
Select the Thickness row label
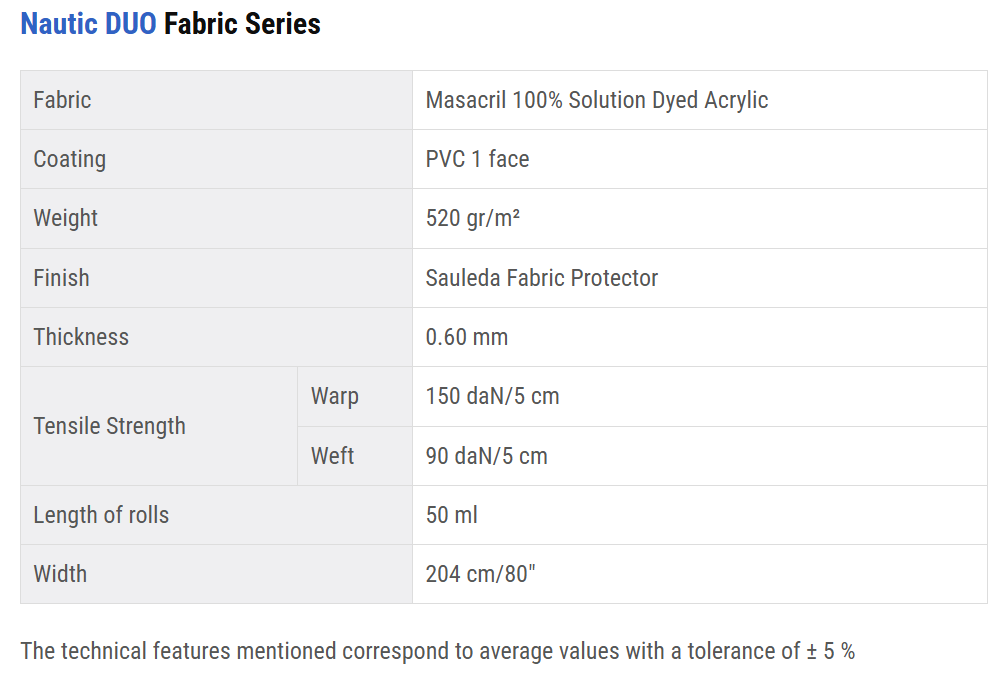81,337
